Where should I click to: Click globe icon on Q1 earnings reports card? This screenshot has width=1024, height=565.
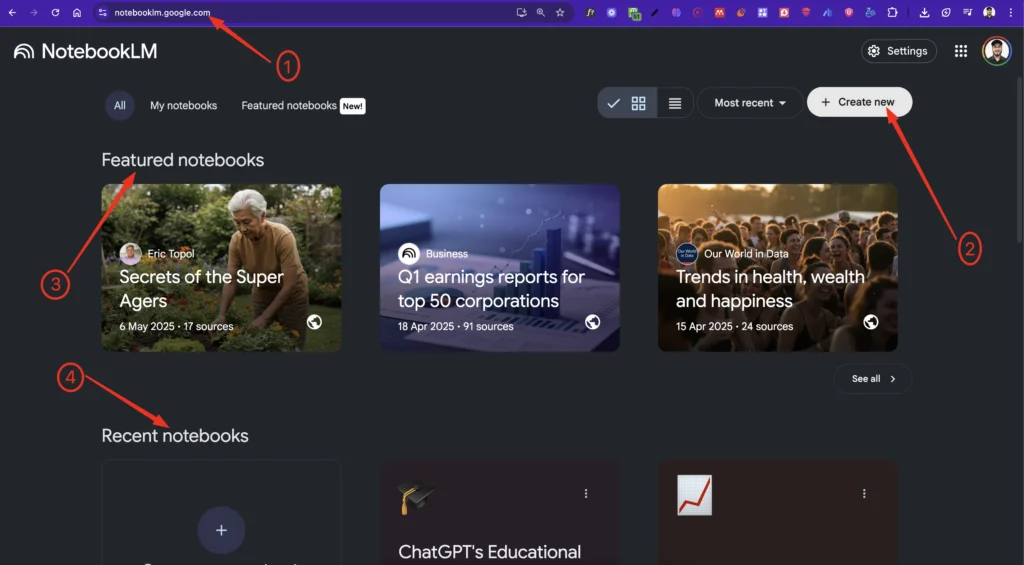pyautogui.click(x=592, y=322)
